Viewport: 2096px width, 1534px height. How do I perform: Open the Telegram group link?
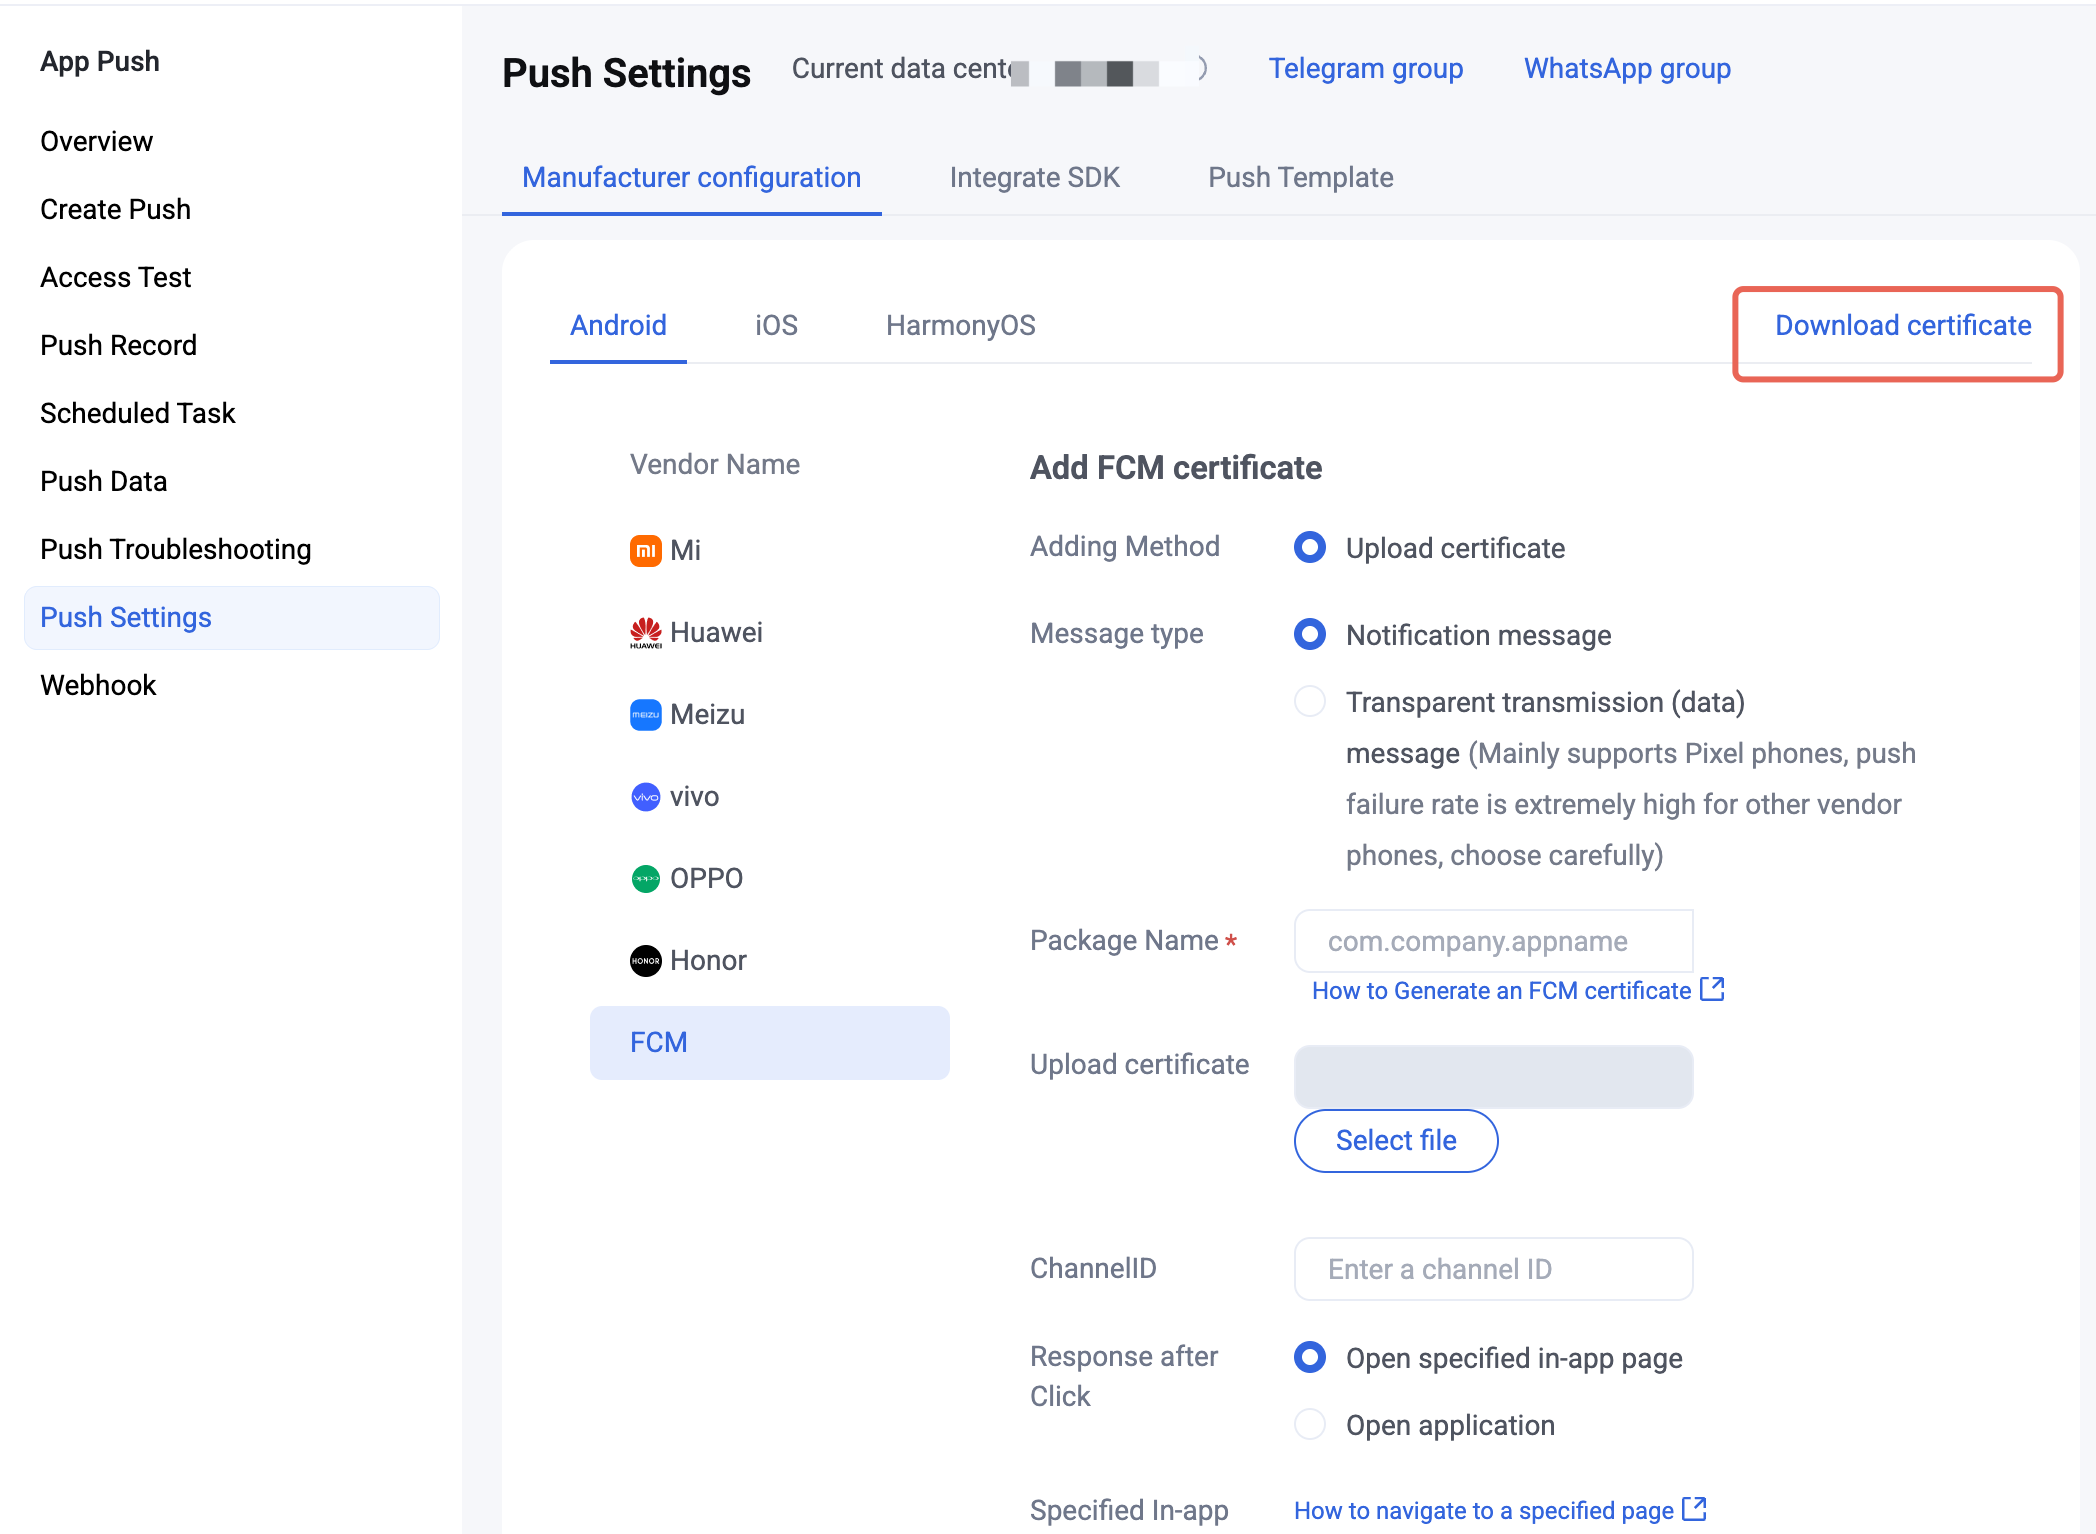(1365, 68)
